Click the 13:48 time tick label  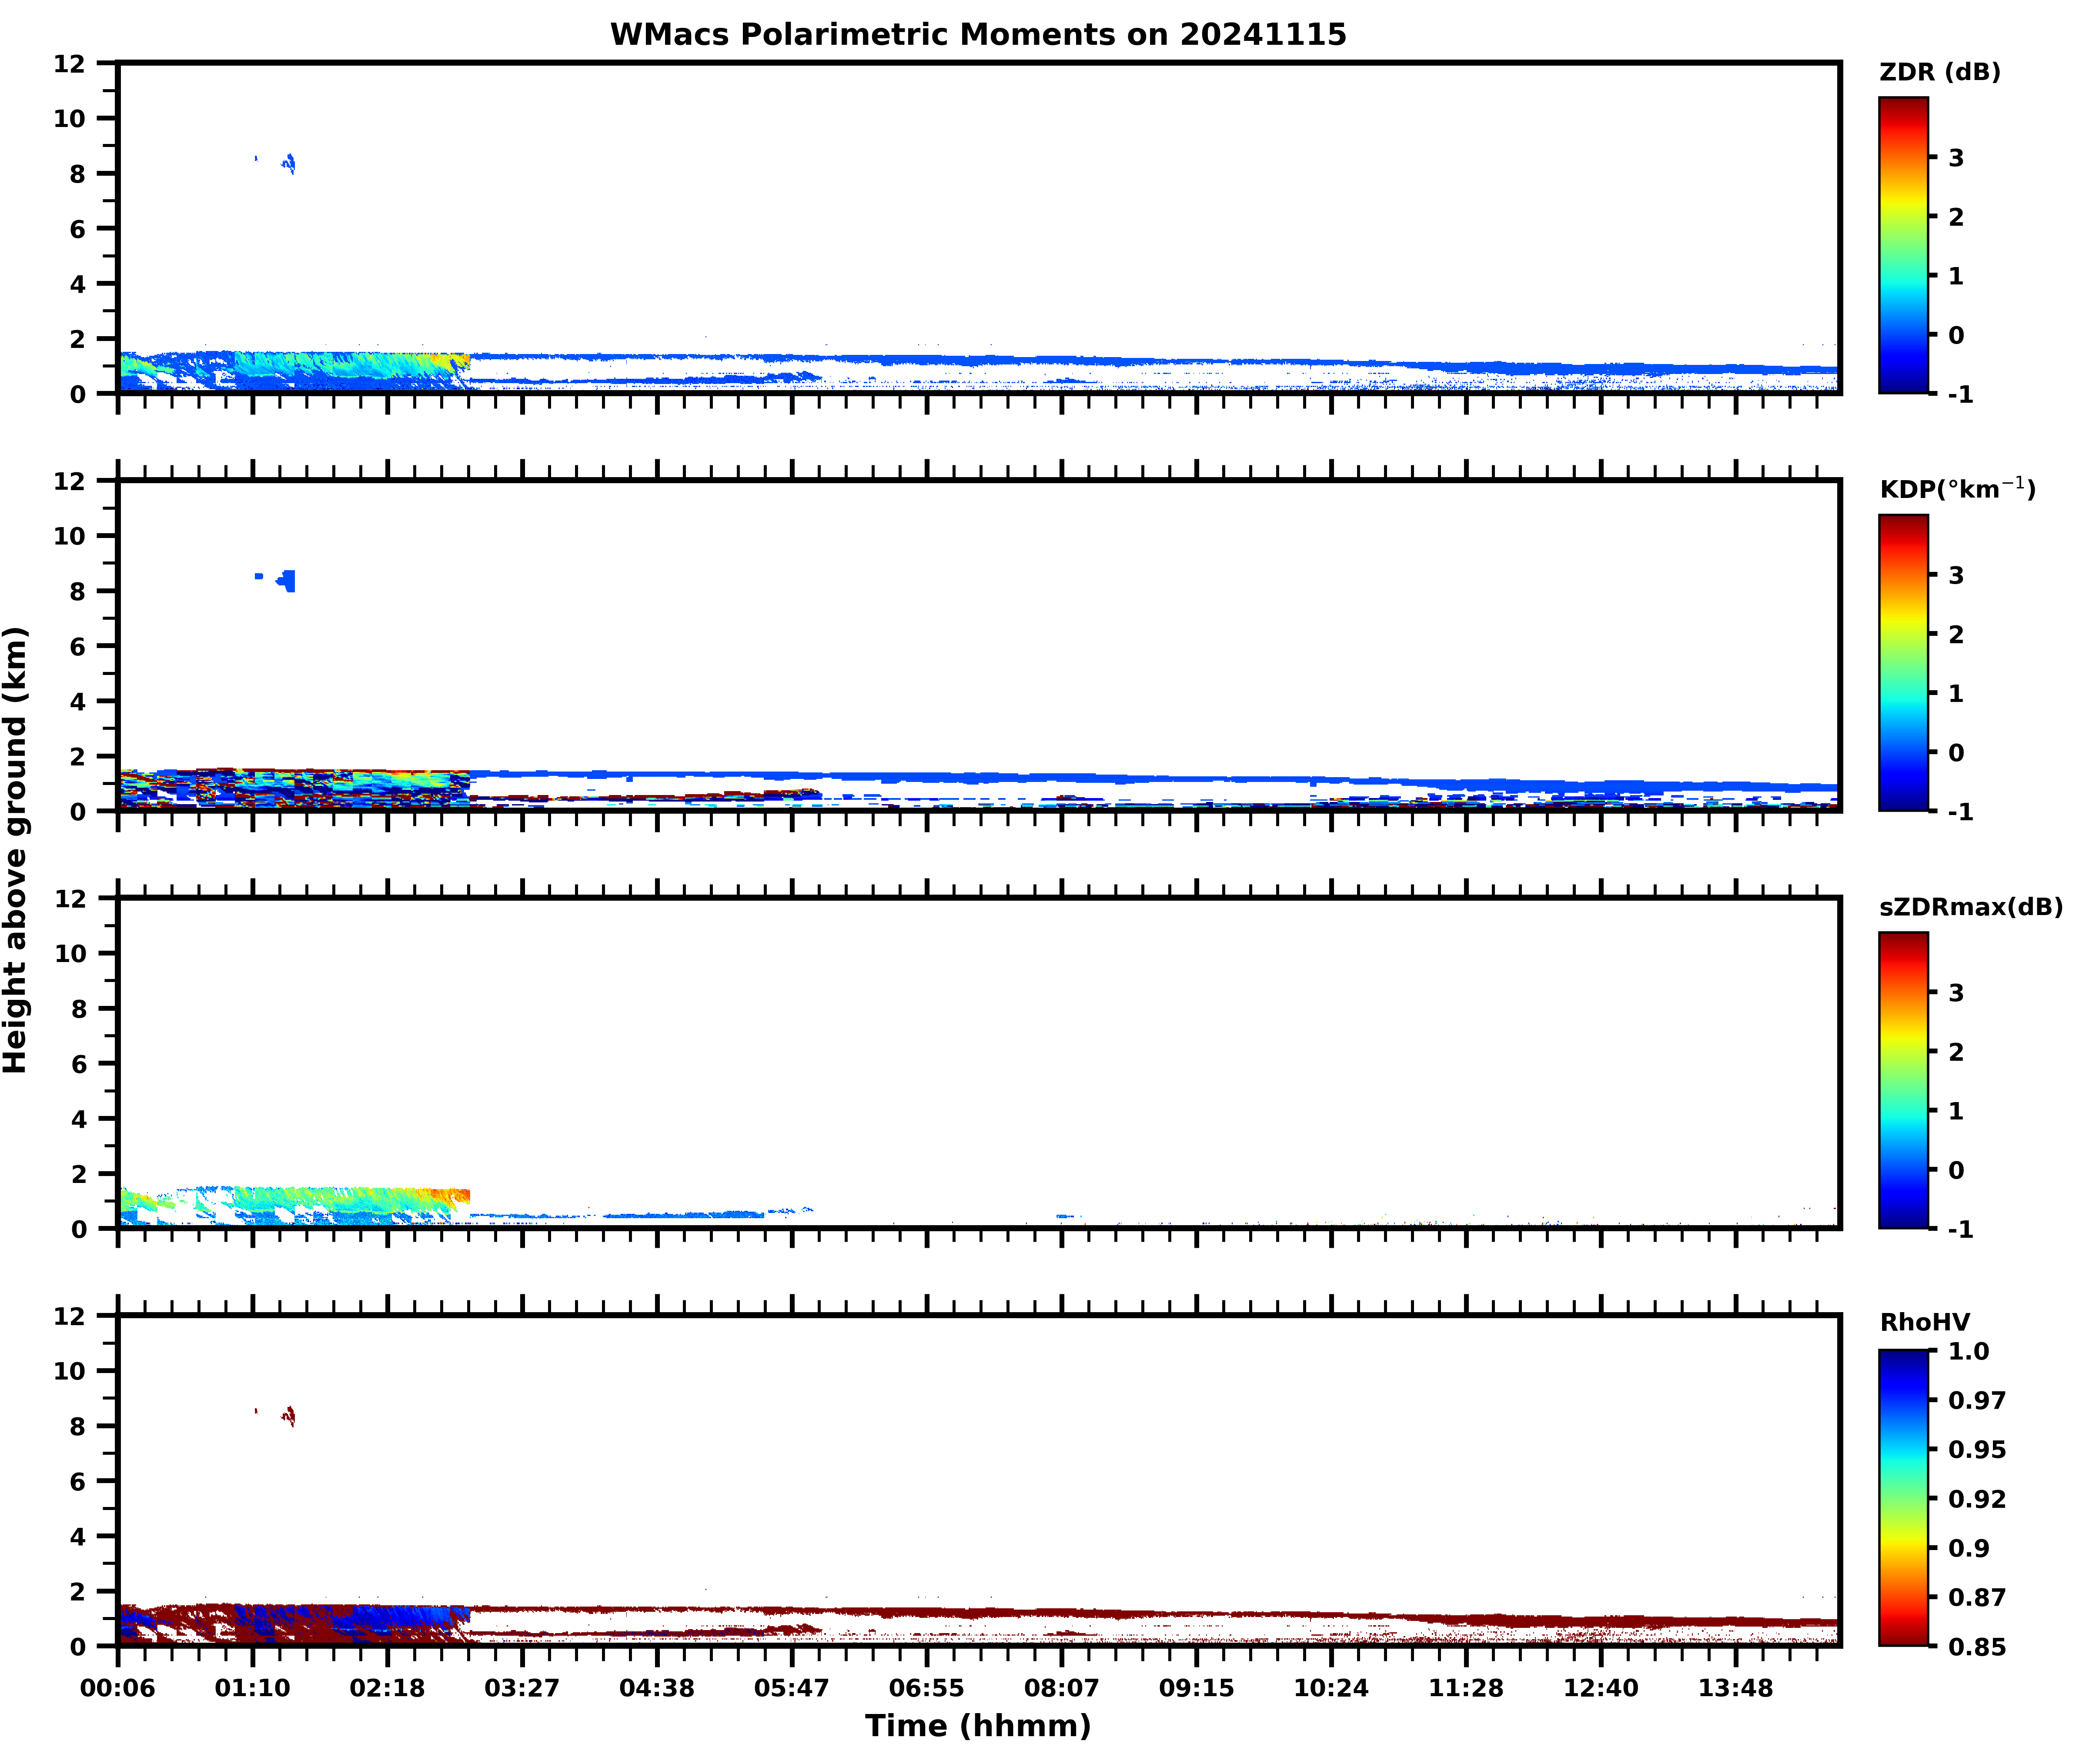click(x=1735, y=1688)
